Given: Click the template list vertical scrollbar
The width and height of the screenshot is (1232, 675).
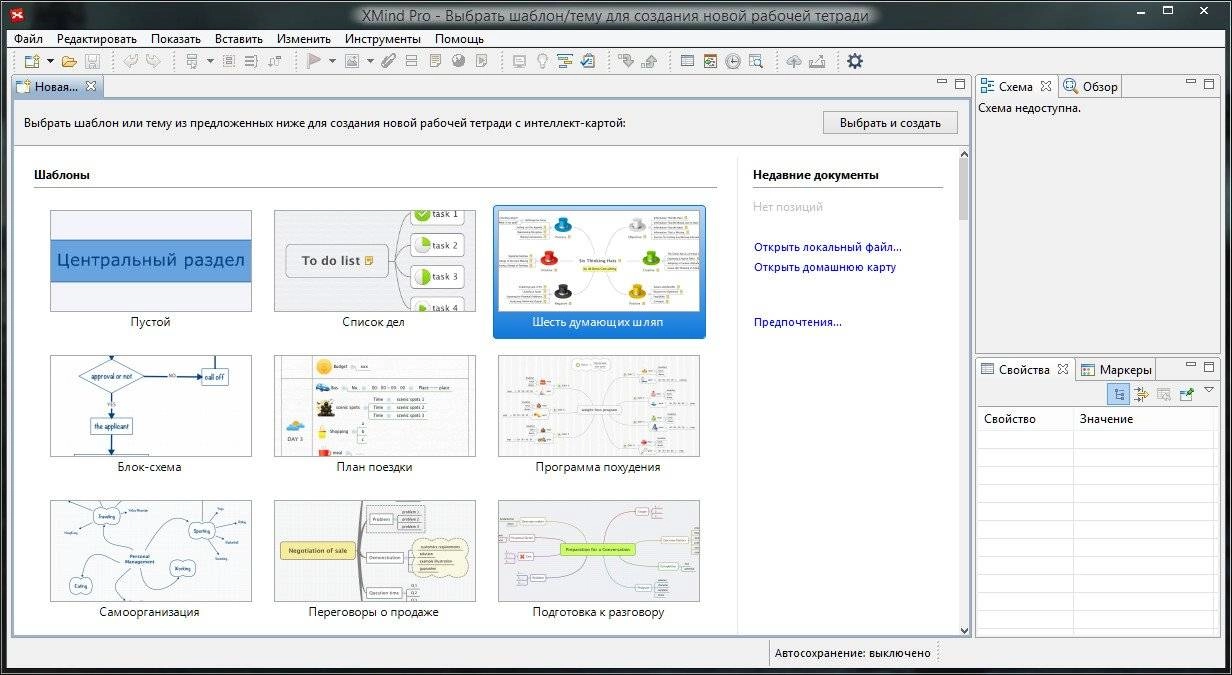Looking at the screenshot, I should pyautogui.click(x=964, y=392).
